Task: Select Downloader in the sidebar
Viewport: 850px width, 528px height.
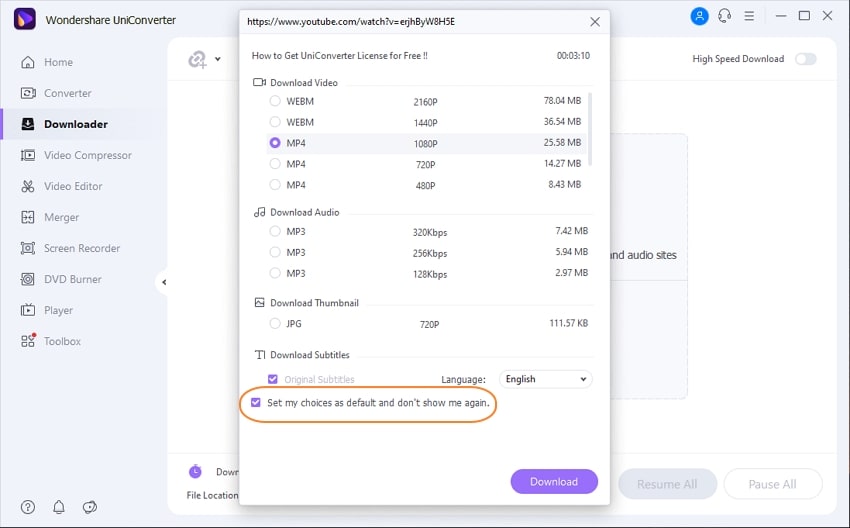Action: [76, 124]
